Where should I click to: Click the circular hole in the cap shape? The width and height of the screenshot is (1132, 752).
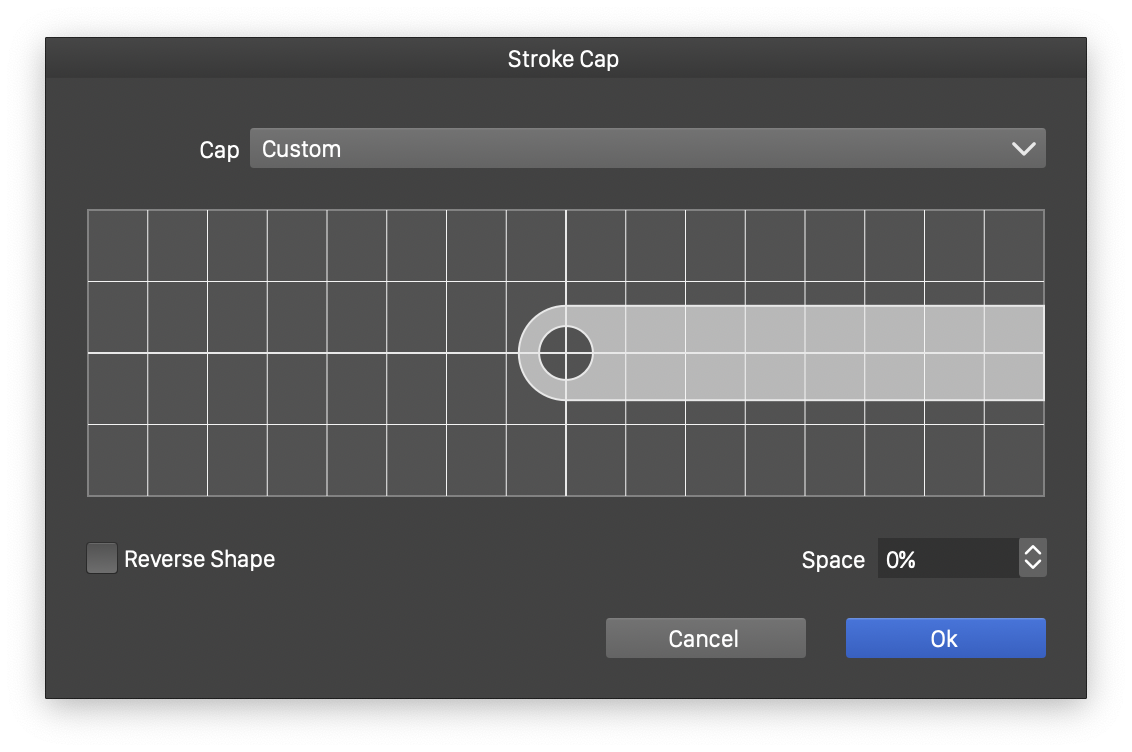click(566, 353)
